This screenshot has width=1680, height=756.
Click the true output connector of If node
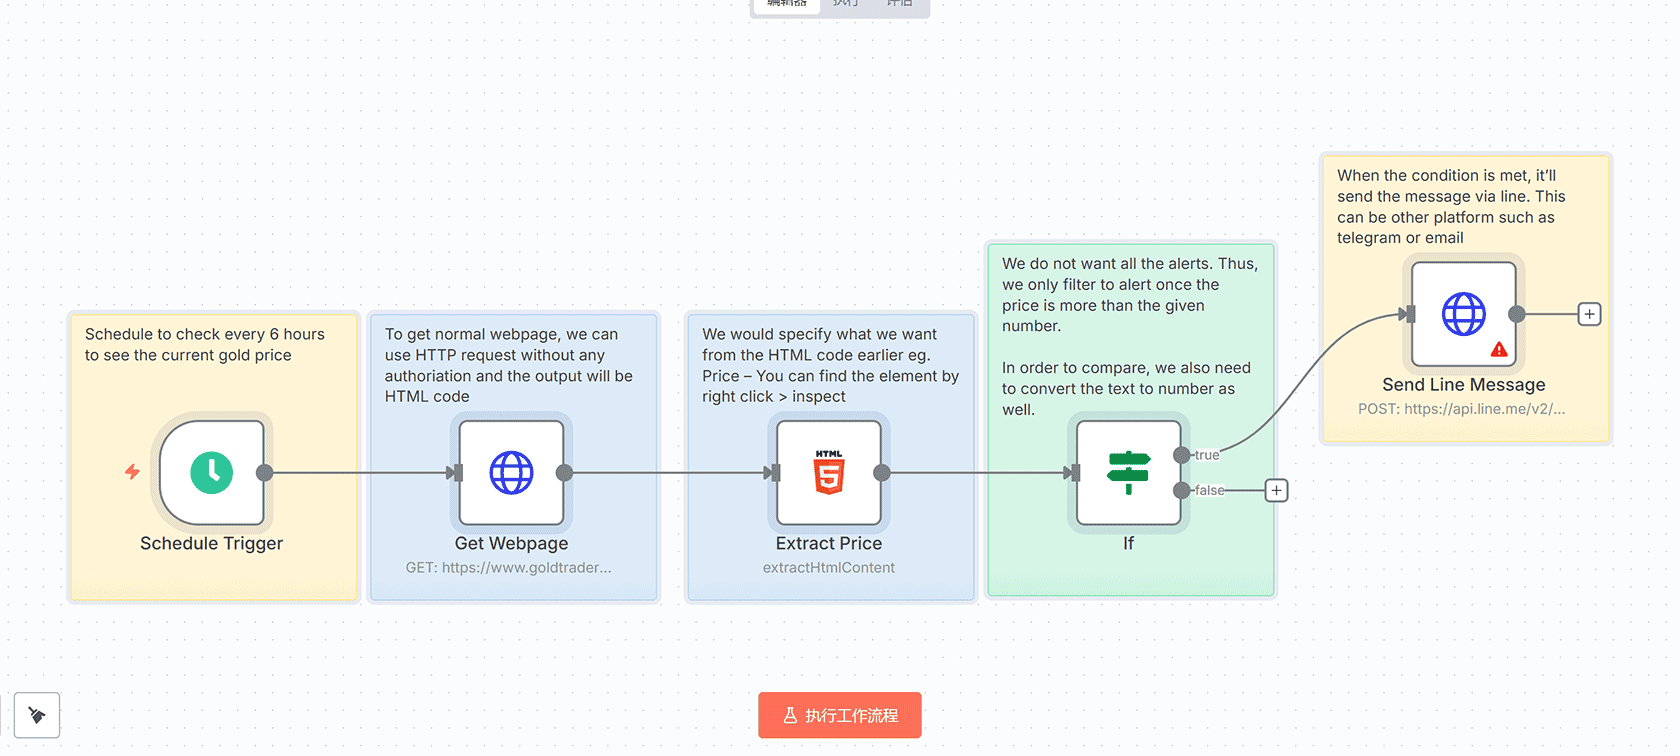coord(1182,455)
